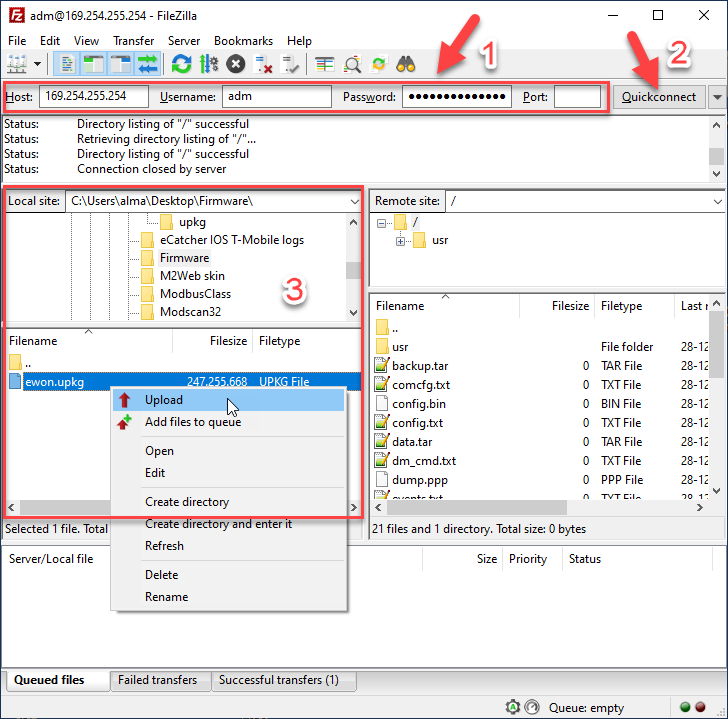The width and height of the screenshot is (728, 719).
Task: Collapse the remote root folder node
Action: pyautogui.click(x=381, y=224)
